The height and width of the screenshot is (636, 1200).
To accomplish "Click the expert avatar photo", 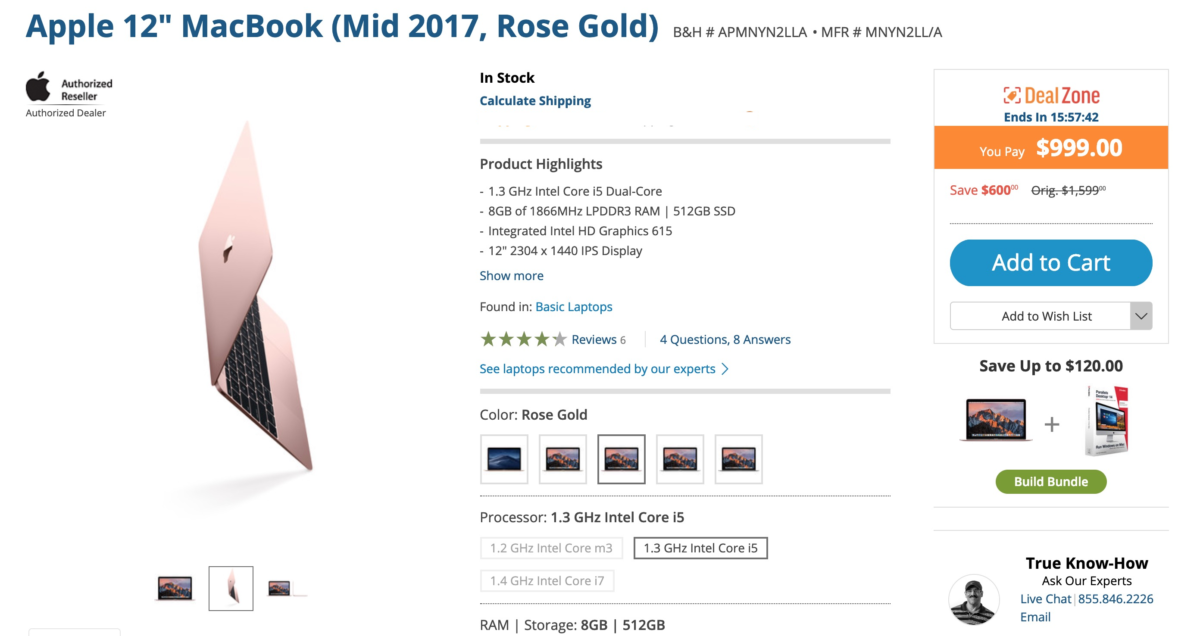I will [973, 600].
